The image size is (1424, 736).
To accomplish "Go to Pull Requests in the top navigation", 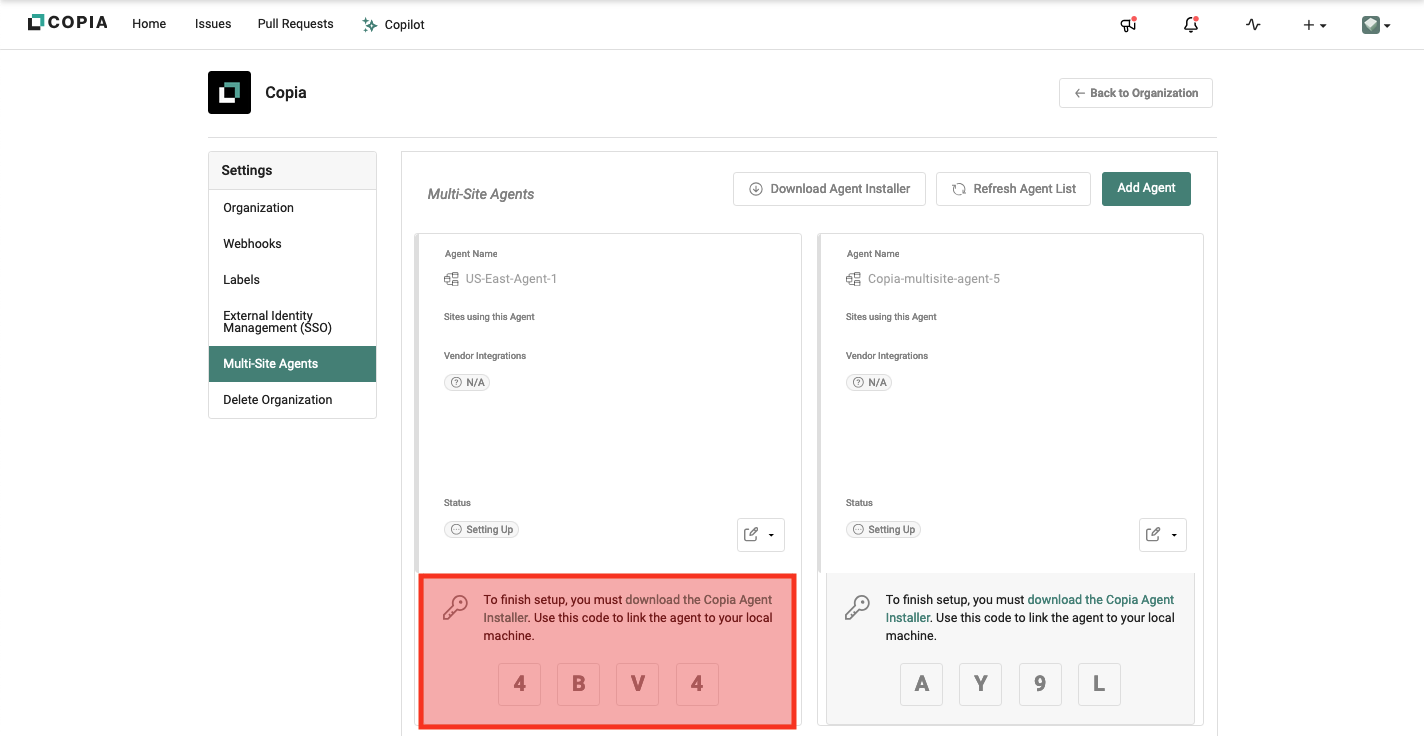I will 295,24.
